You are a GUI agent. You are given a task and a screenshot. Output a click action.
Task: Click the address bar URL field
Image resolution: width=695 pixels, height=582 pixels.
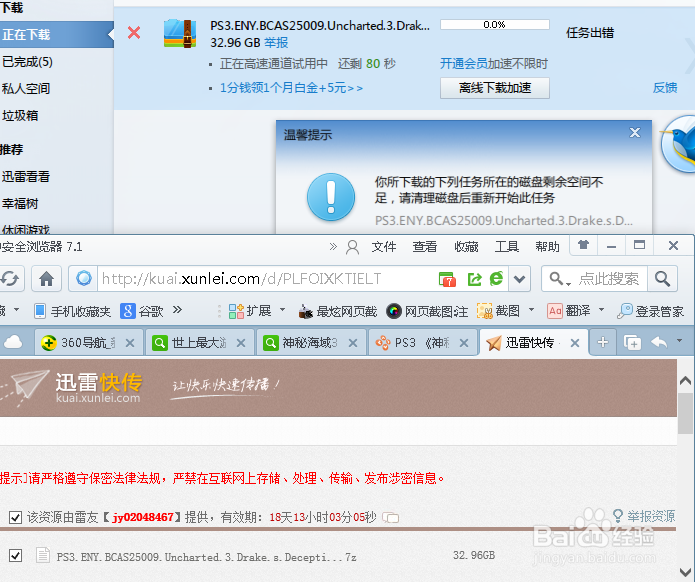pyautogui.click(x=266, y=279)
